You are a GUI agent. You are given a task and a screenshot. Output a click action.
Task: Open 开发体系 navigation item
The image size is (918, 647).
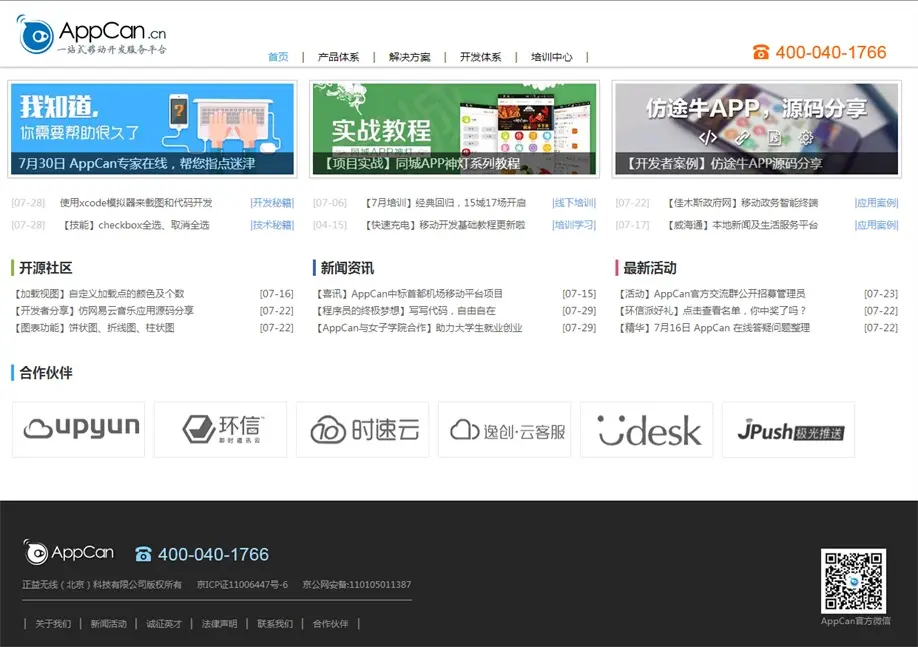(x=481, y=57)
